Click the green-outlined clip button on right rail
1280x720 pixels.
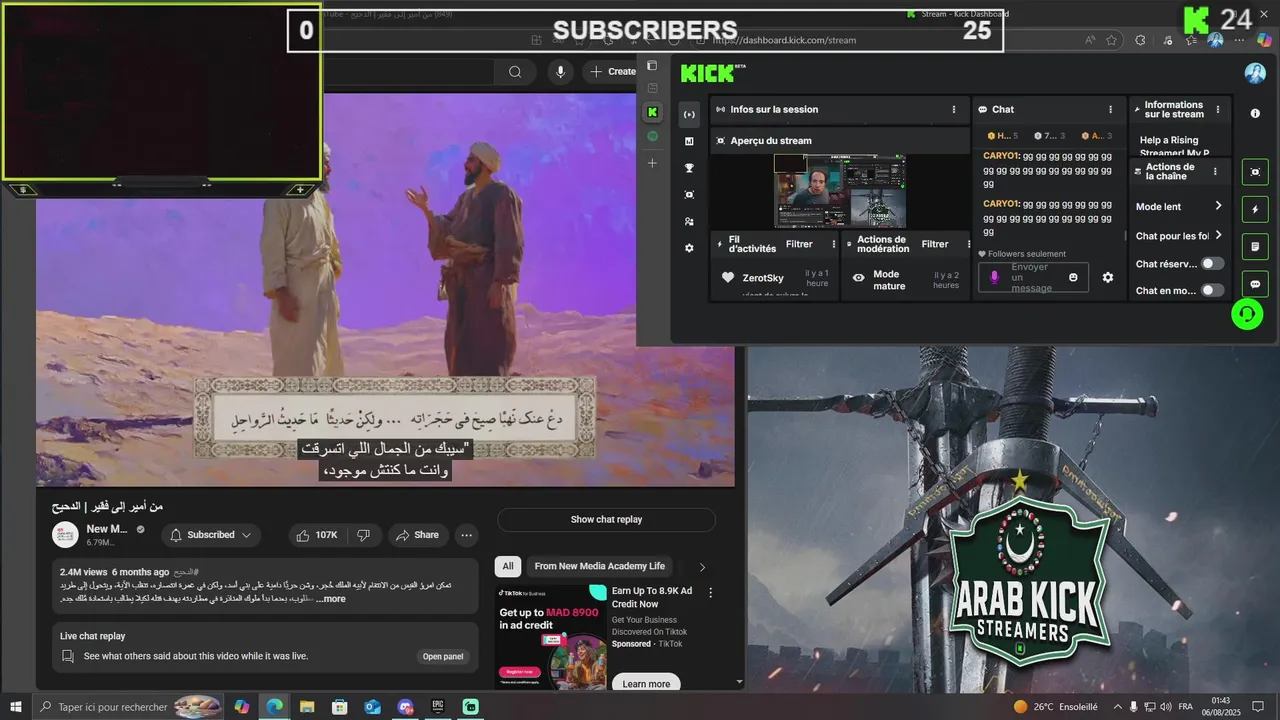coord(1255,171)
